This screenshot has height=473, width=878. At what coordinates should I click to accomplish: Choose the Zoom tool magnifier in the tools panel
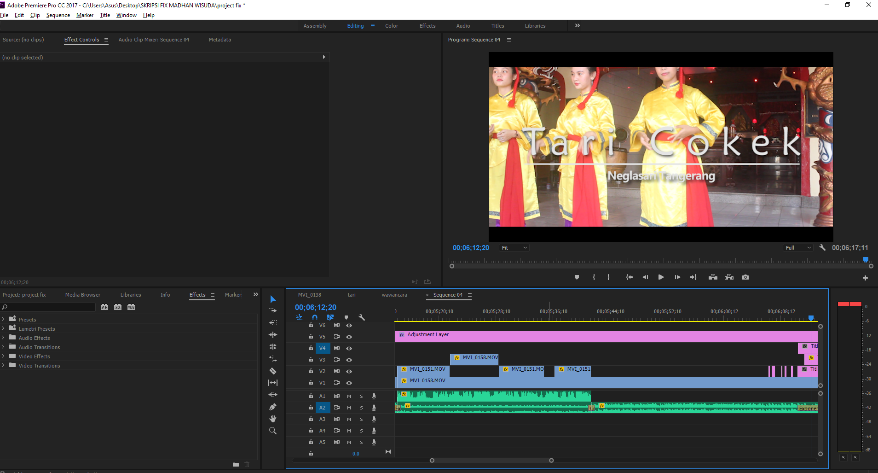pyautogui.click(x=272, y=431)
